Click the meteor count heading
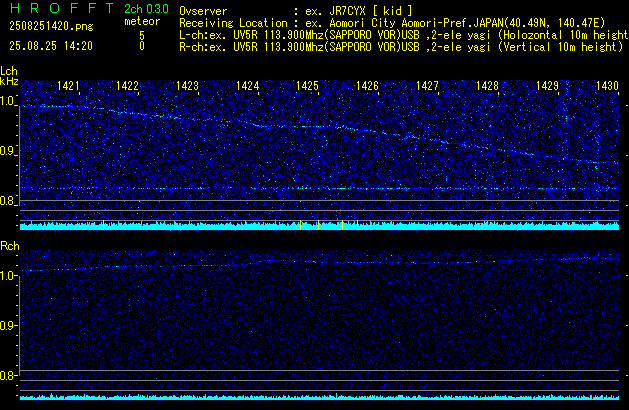The height and width of the screenshot is (410, 629). (x=142, y=21)
